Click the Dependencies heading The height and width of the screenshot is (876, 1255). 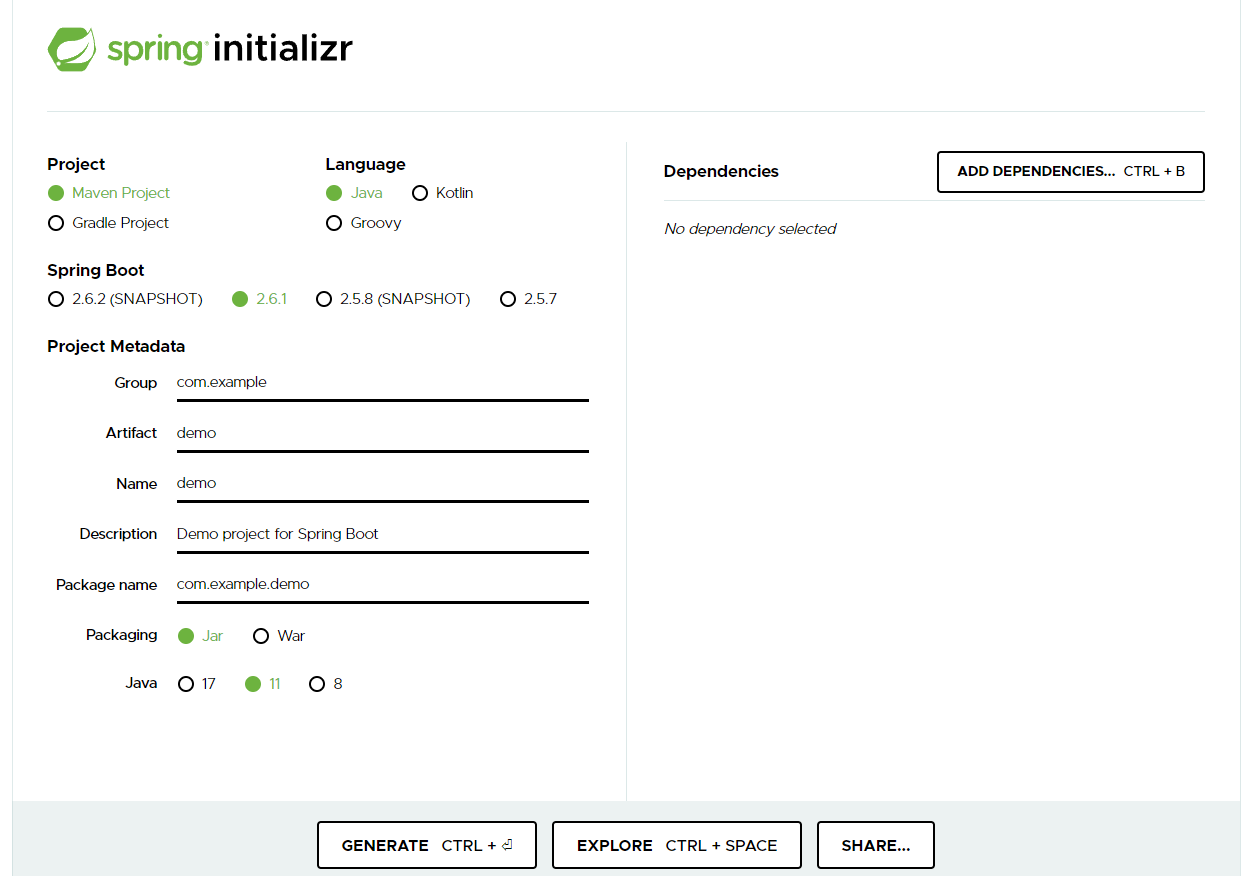click(x=721, y=172)
